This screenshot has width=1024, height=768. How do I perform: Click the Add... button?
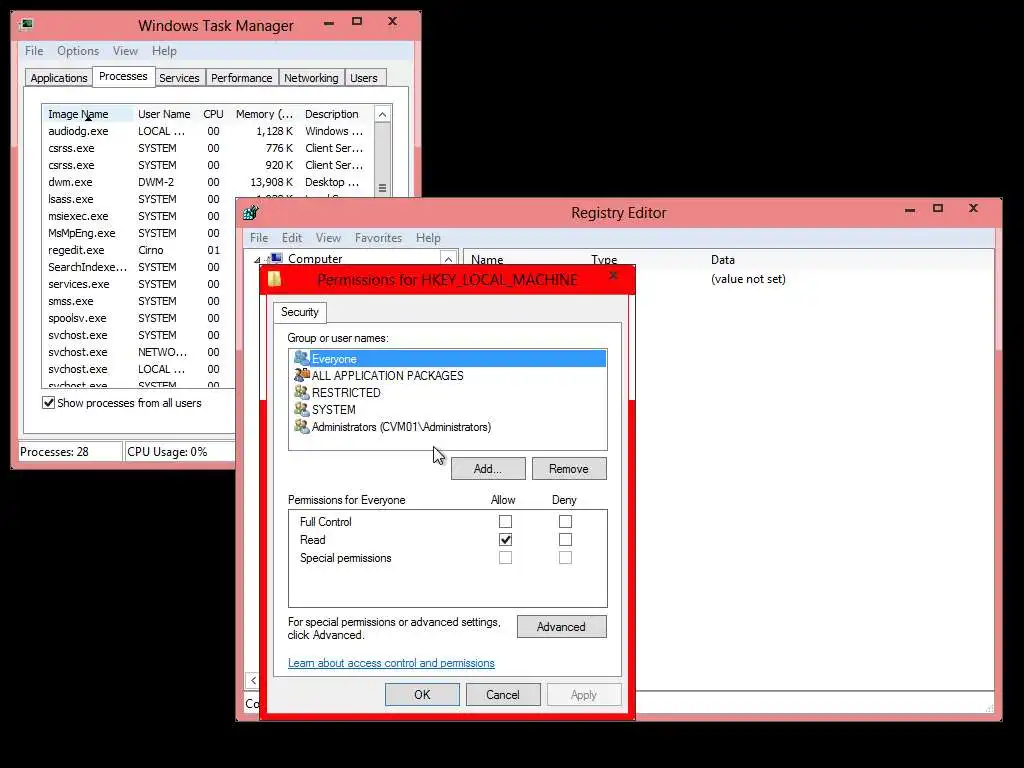(x=488, y=469)
